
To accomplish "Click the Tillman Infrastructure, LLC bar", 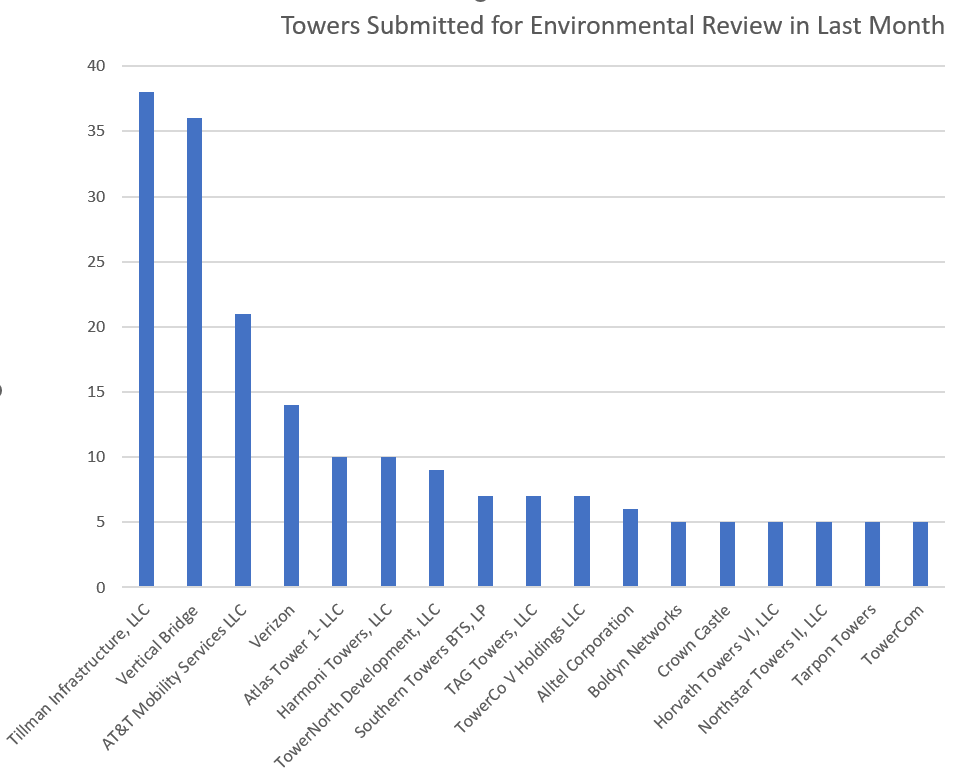I will click(x=146, y=339).
